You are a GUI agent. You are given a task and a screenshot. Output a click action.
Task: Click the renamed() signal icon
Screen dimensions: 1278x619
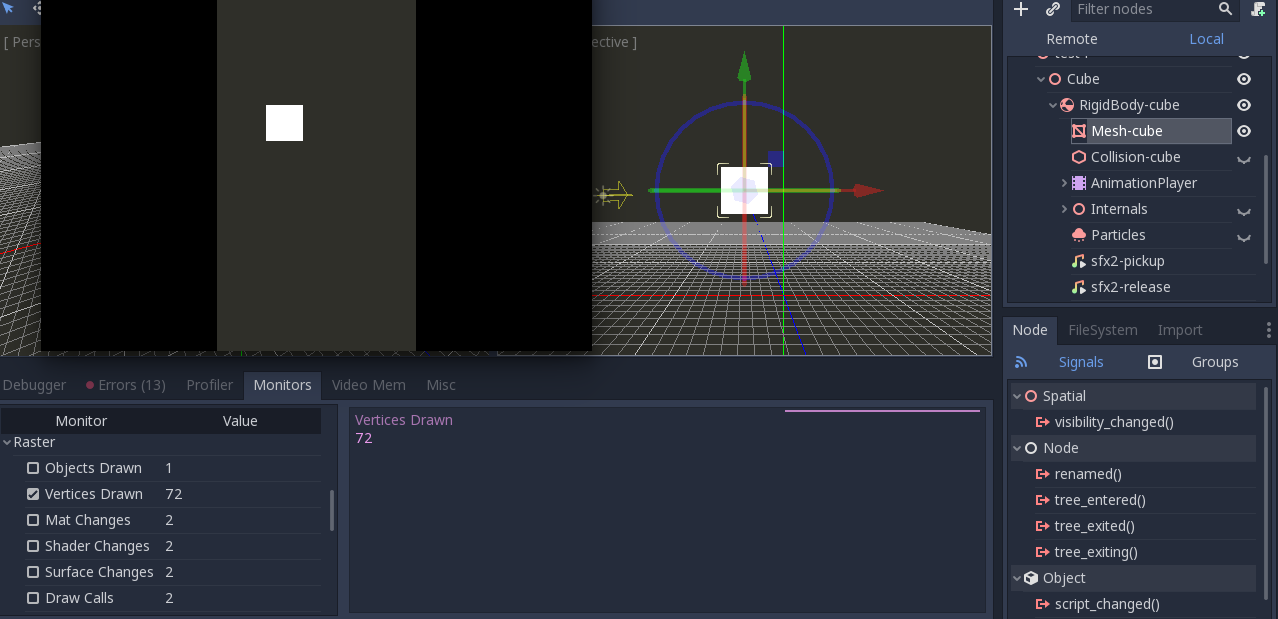click(1043, 474)
